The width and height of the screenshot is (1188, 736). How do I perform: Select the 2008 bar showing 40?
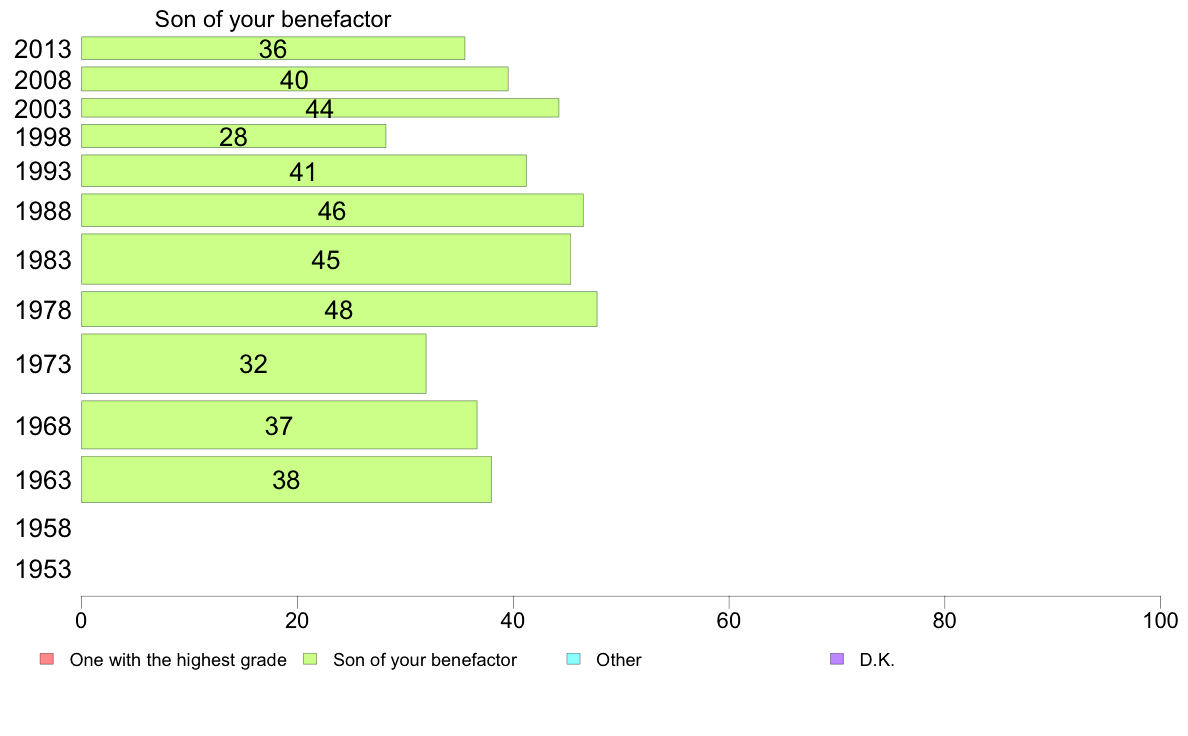(295, 79)
